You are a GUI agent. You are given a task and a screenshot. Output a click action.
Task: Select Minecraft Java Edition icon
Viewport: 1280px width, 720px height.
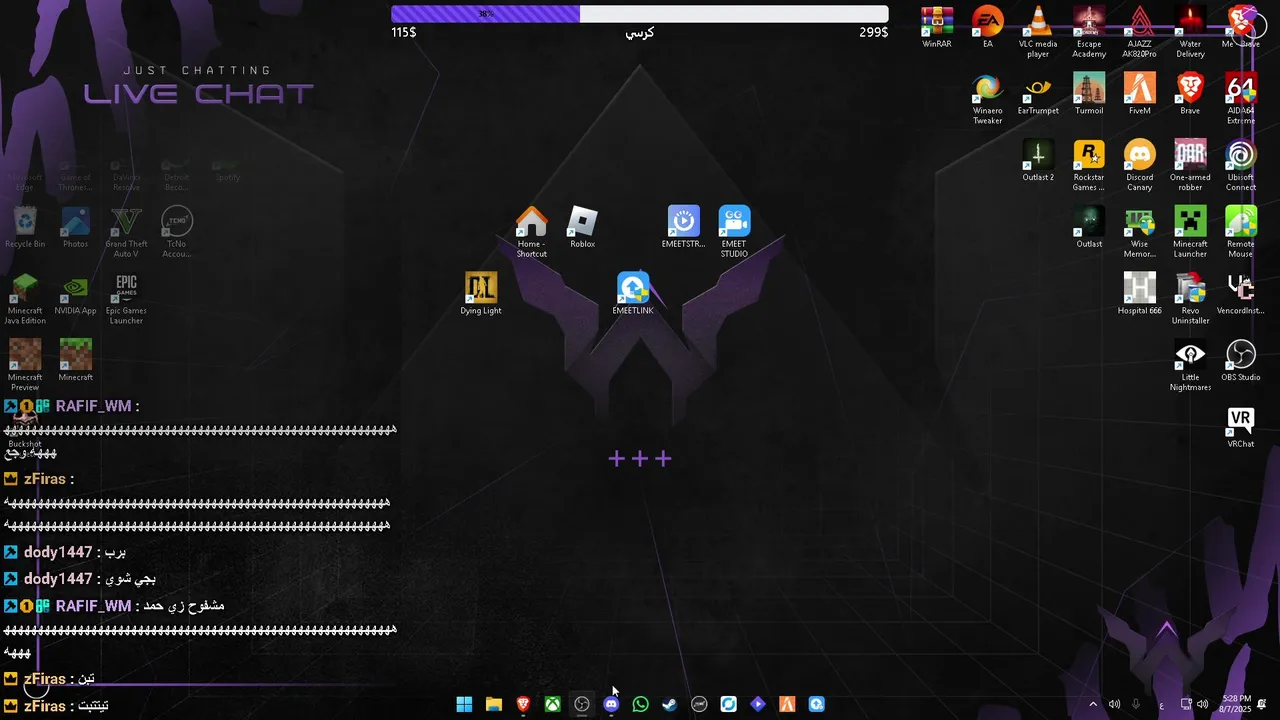25,299
